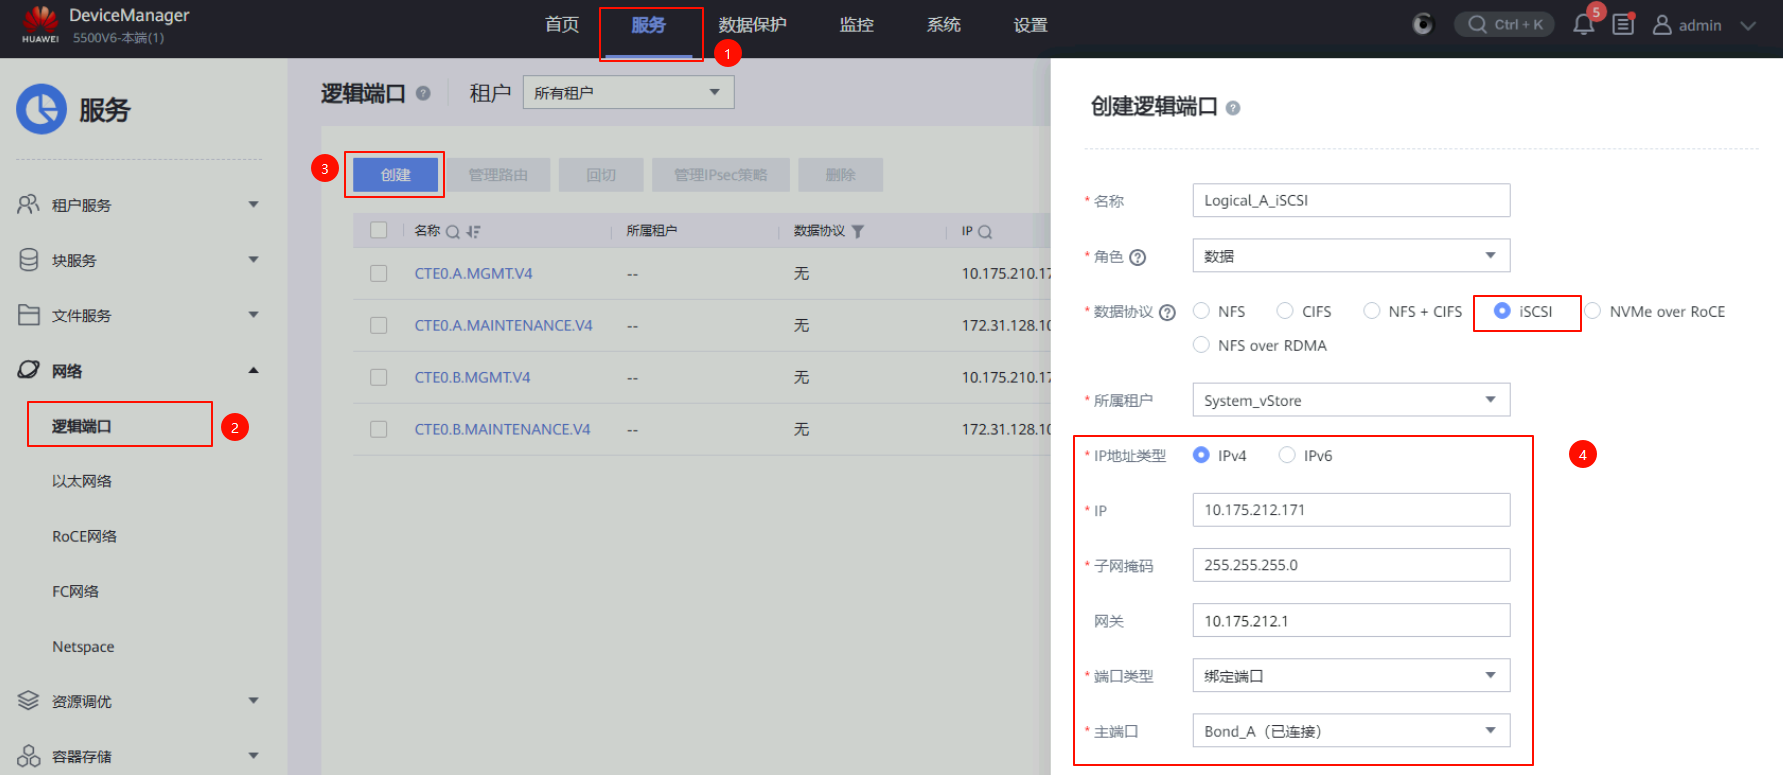Click the 创建 button
The width and height of the screenshot is (1783, 775).
click(395, 175)
